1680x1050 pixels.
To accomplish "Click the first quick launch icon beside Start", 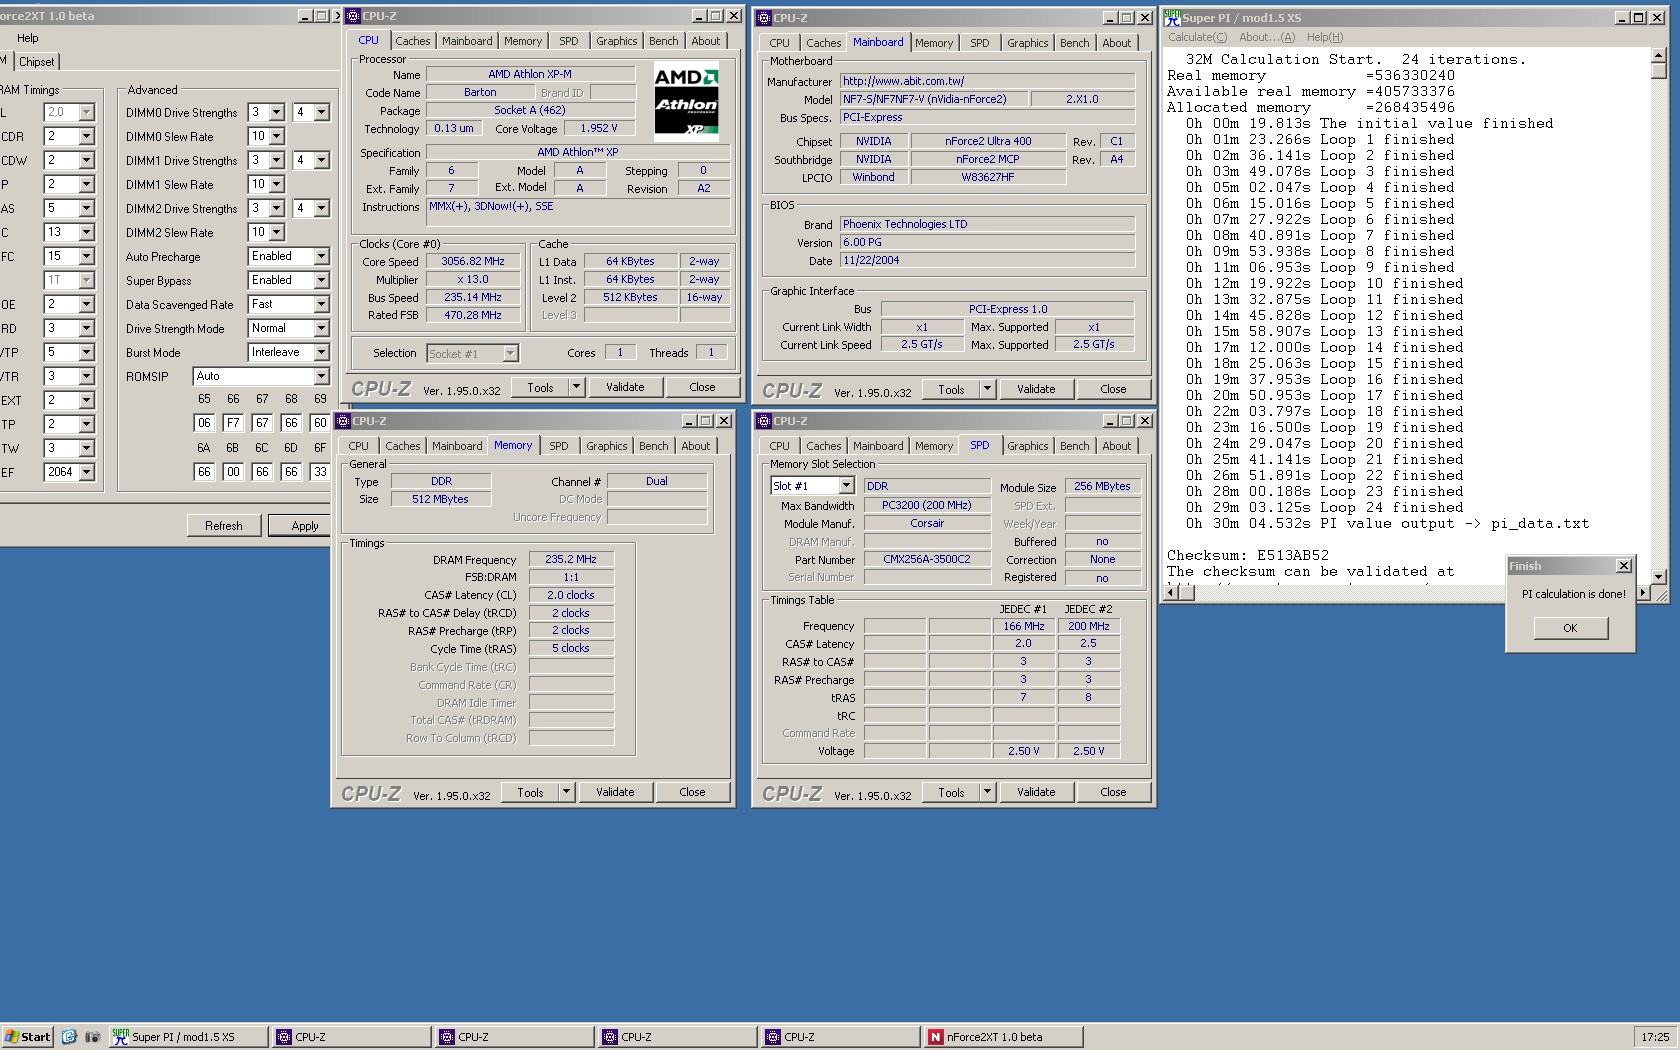I will (x=69, y=1037).
